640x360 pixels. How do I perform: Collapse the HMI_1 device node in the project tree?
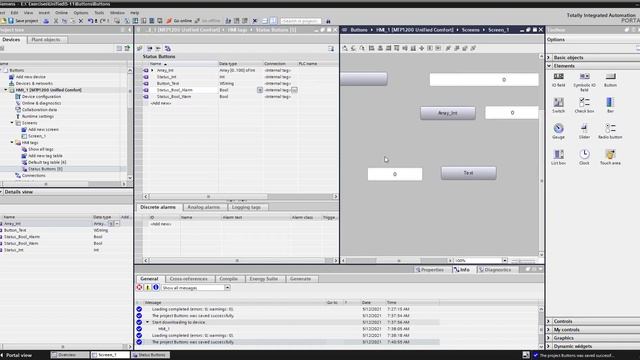click(x=6, y=90)
